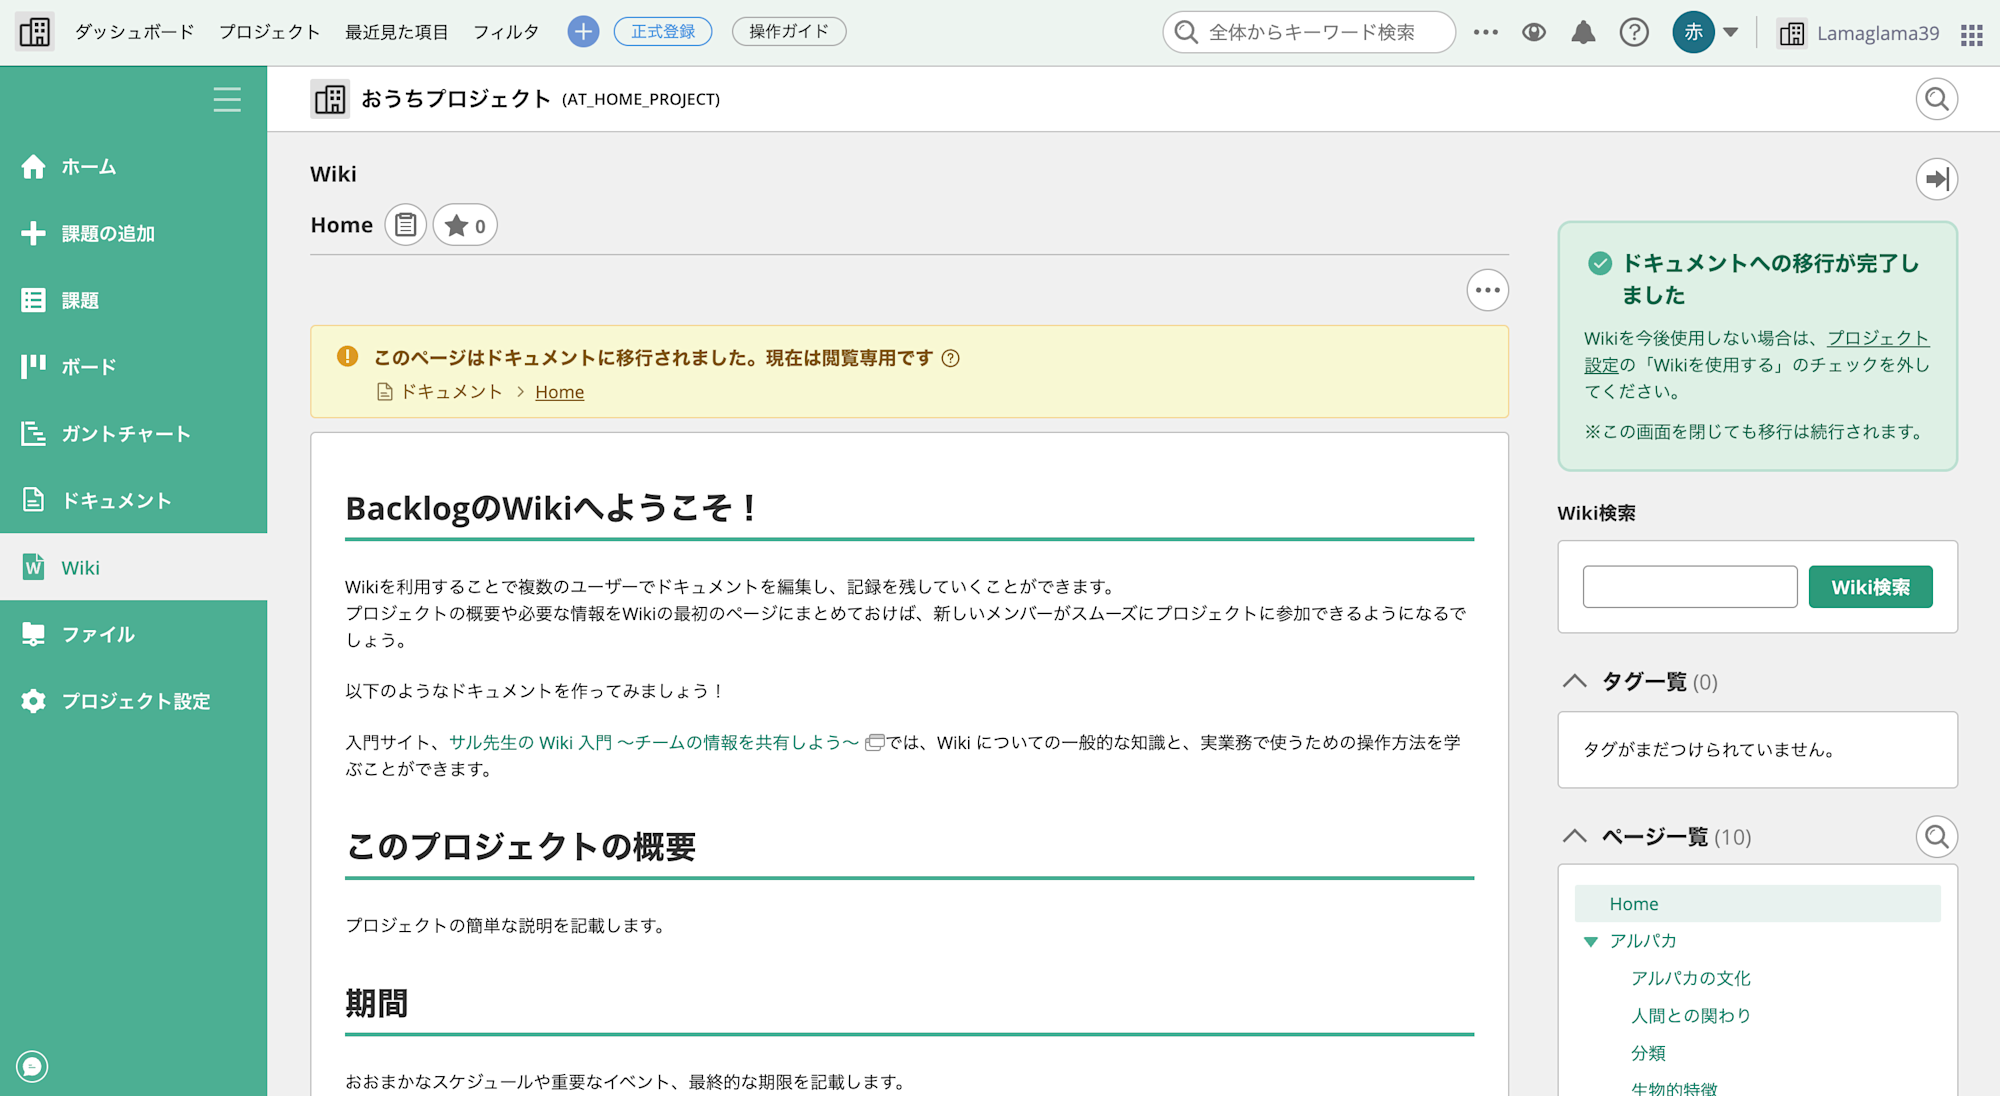Open the Documents section
The image size is (2000, 1096).
[x=117, y=500]
